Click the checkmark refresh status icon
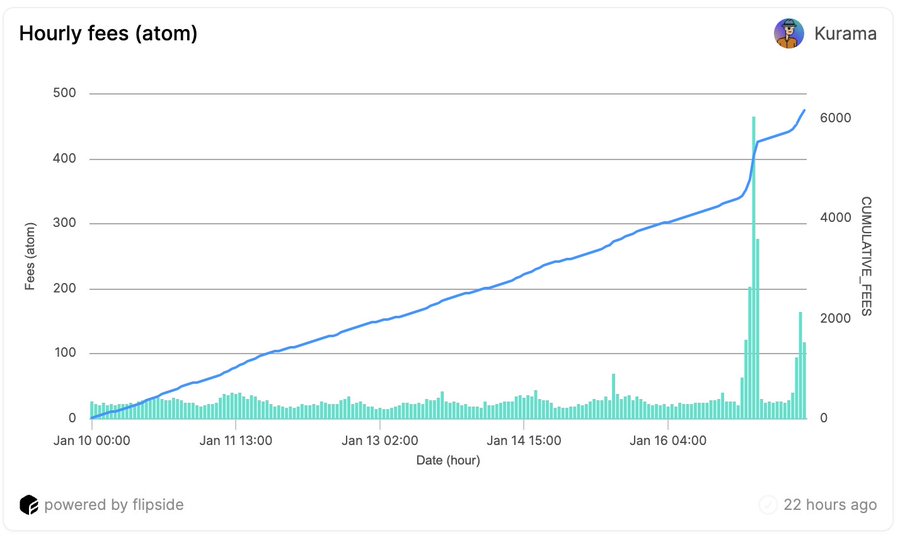Viewport: 900px width, 537px height. point(768,504)
